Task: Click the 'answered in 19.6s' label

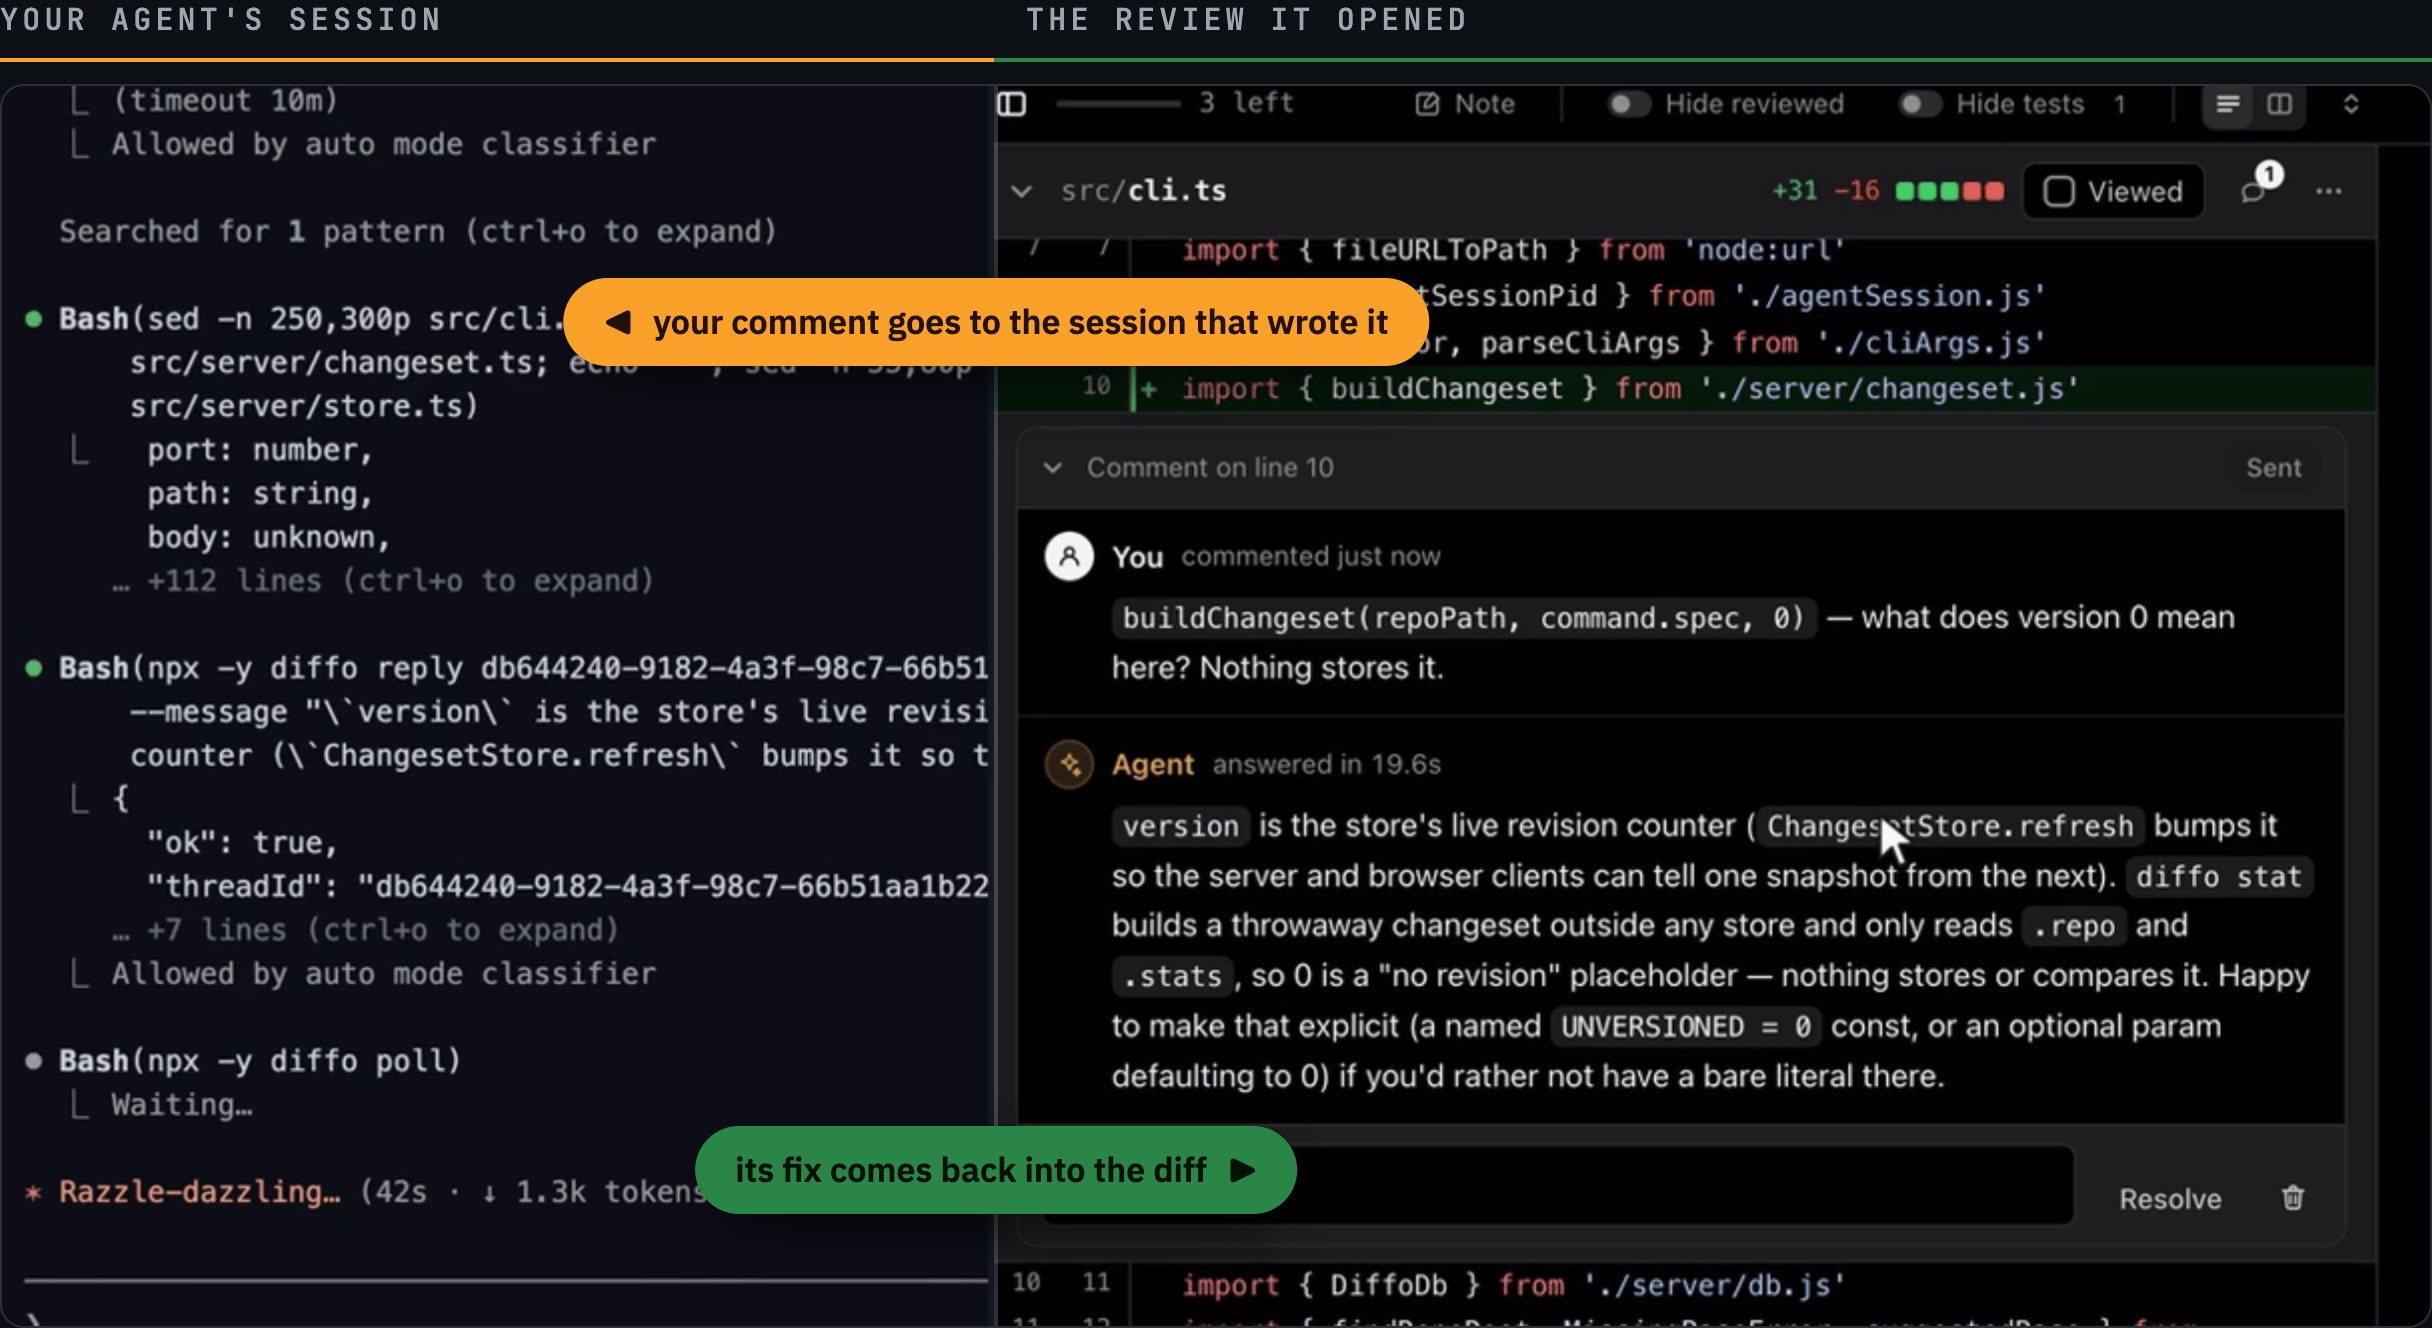Action: coord(1327,765)
